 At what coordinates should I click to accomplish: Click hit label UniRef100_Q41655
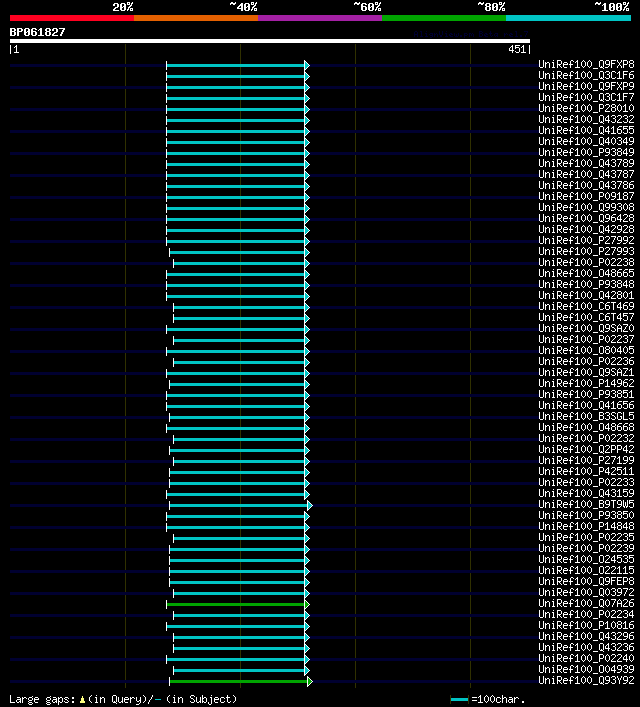point(586,130)
